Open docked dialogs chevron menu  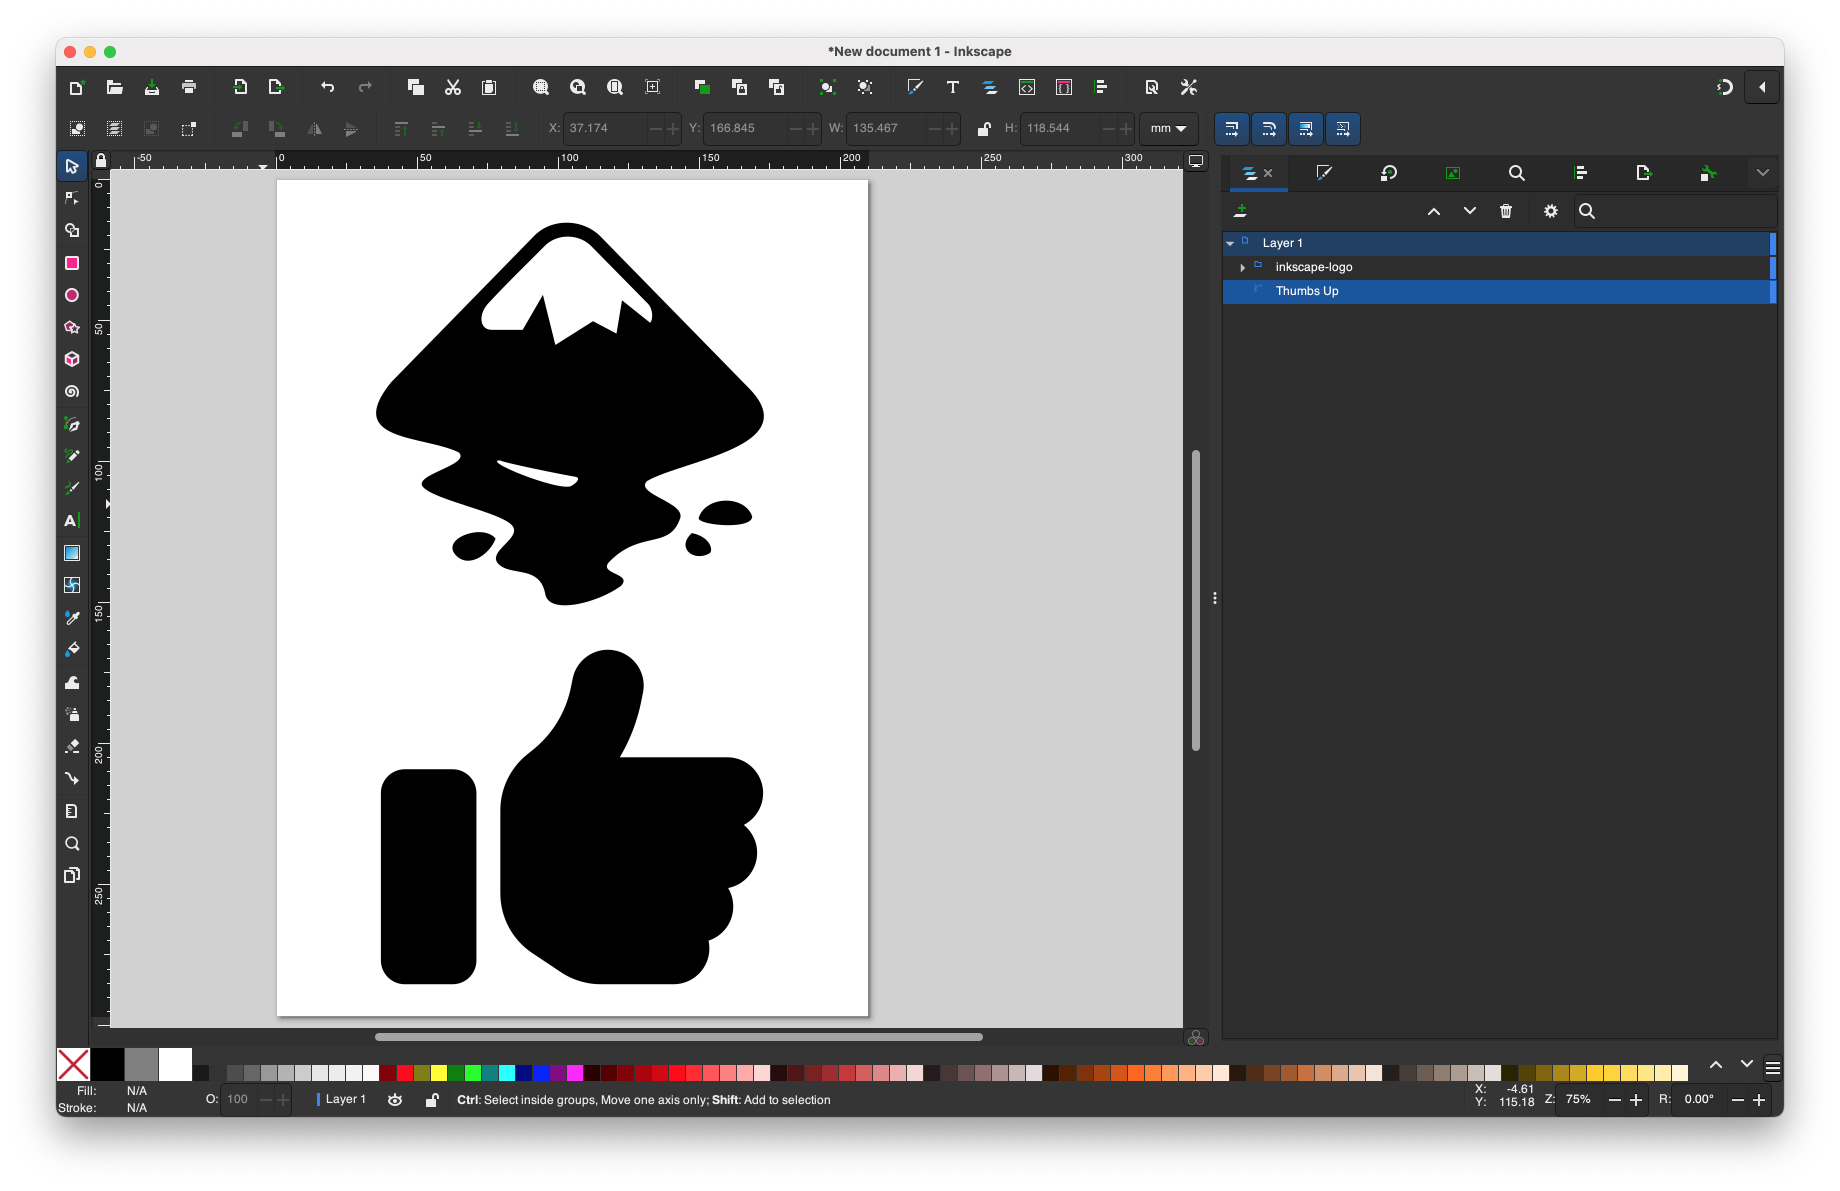(x=1763, y=173)
